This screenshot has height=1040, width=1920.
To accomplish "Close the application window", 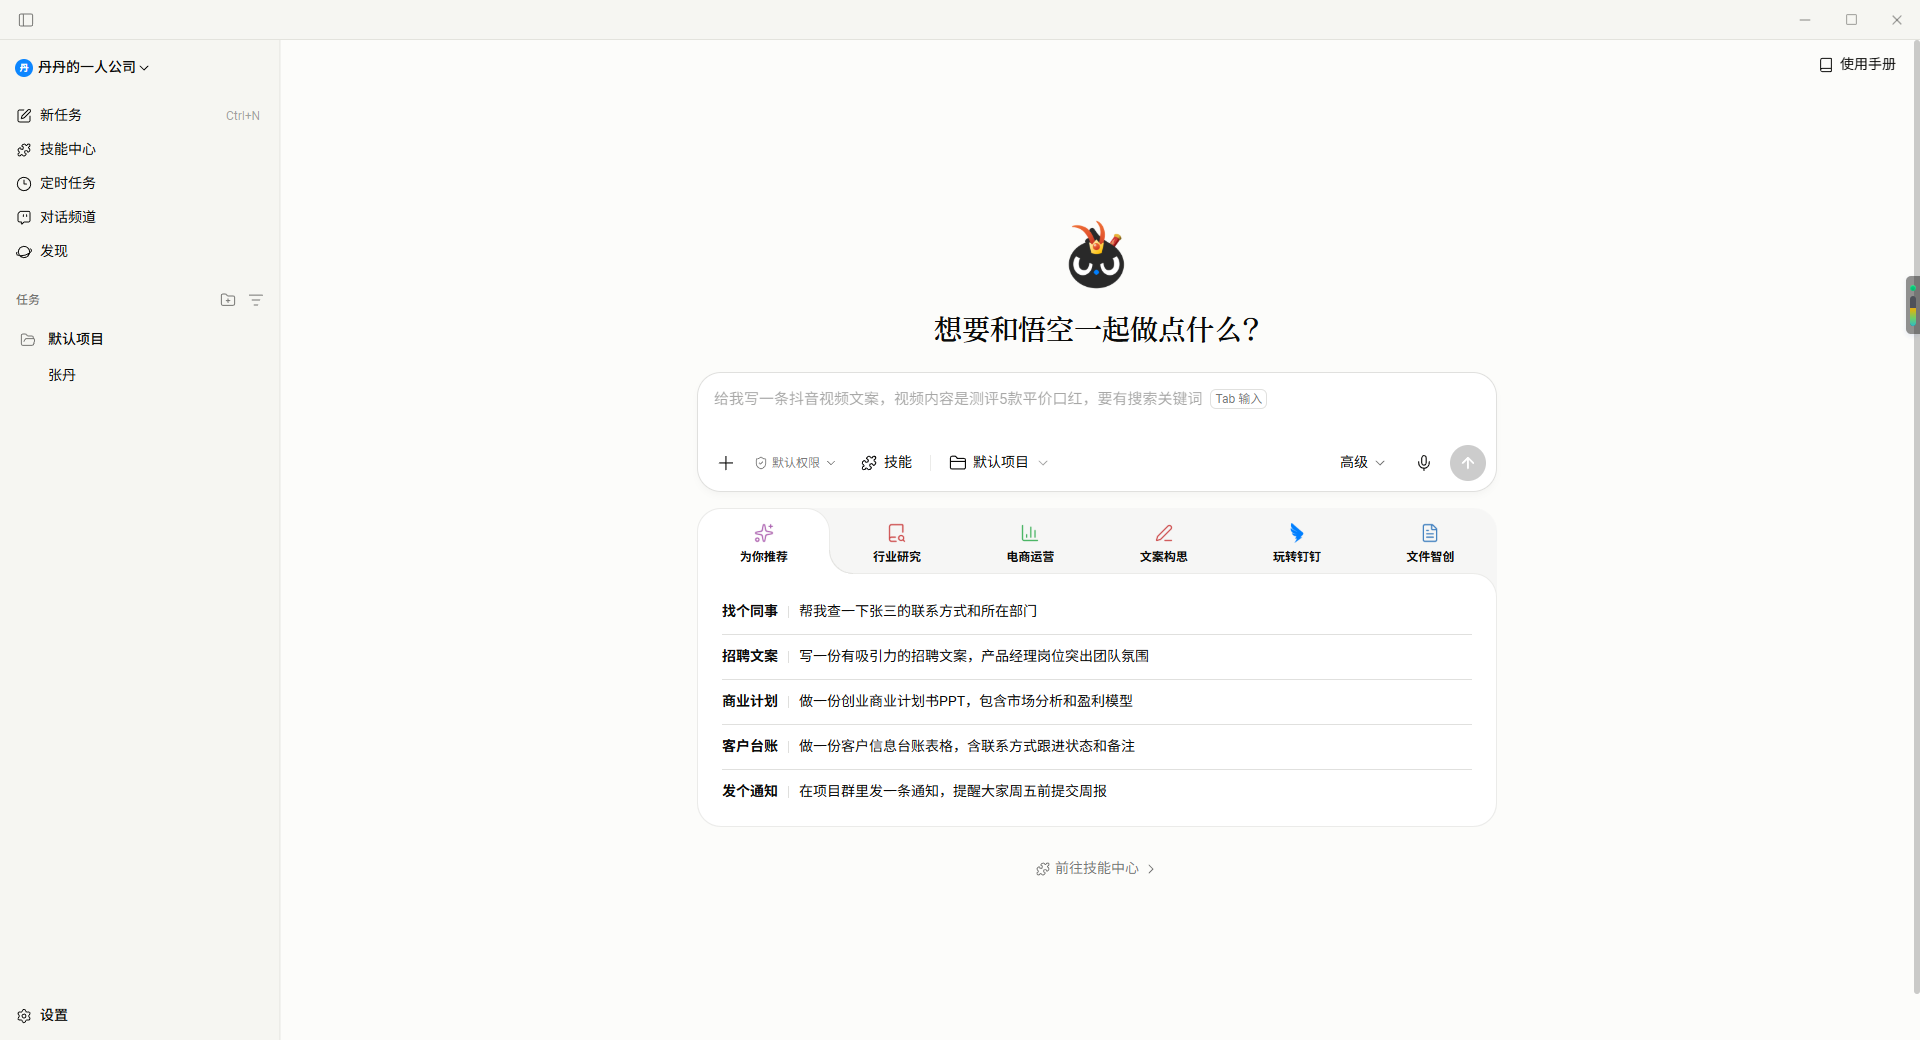I will tap(1897, 20).
